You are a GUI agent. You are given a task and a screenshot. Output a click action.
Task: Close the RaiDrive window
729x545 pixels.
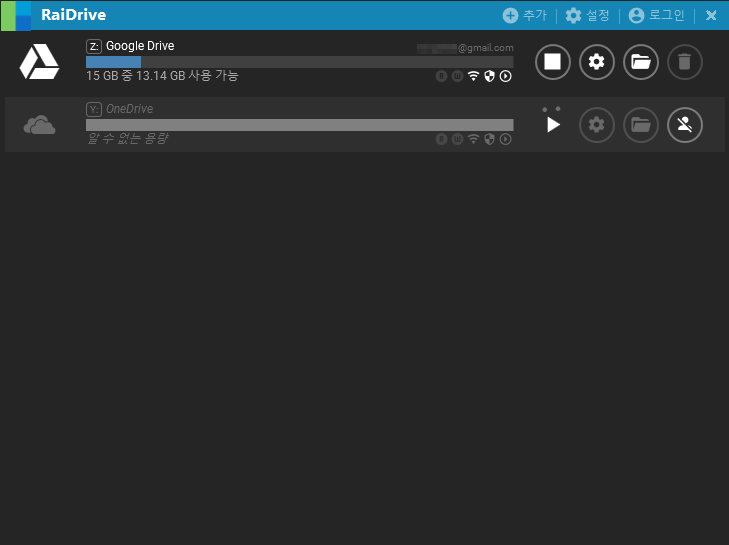point(711,15)
